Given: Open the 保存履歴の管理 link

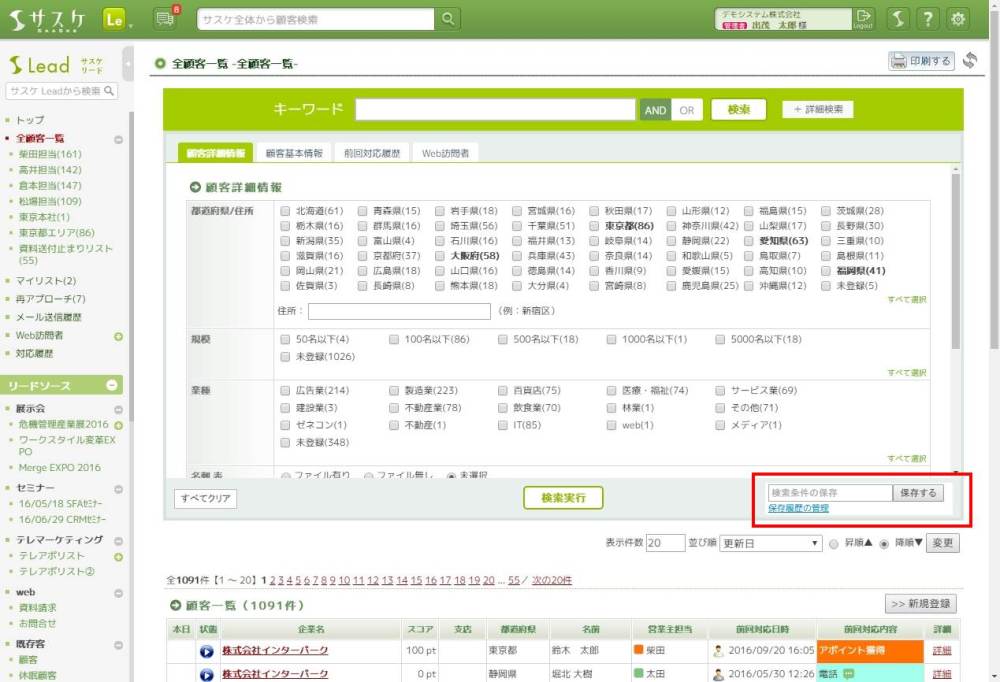Looking at the screenshot, I should [x=798, y=509].
